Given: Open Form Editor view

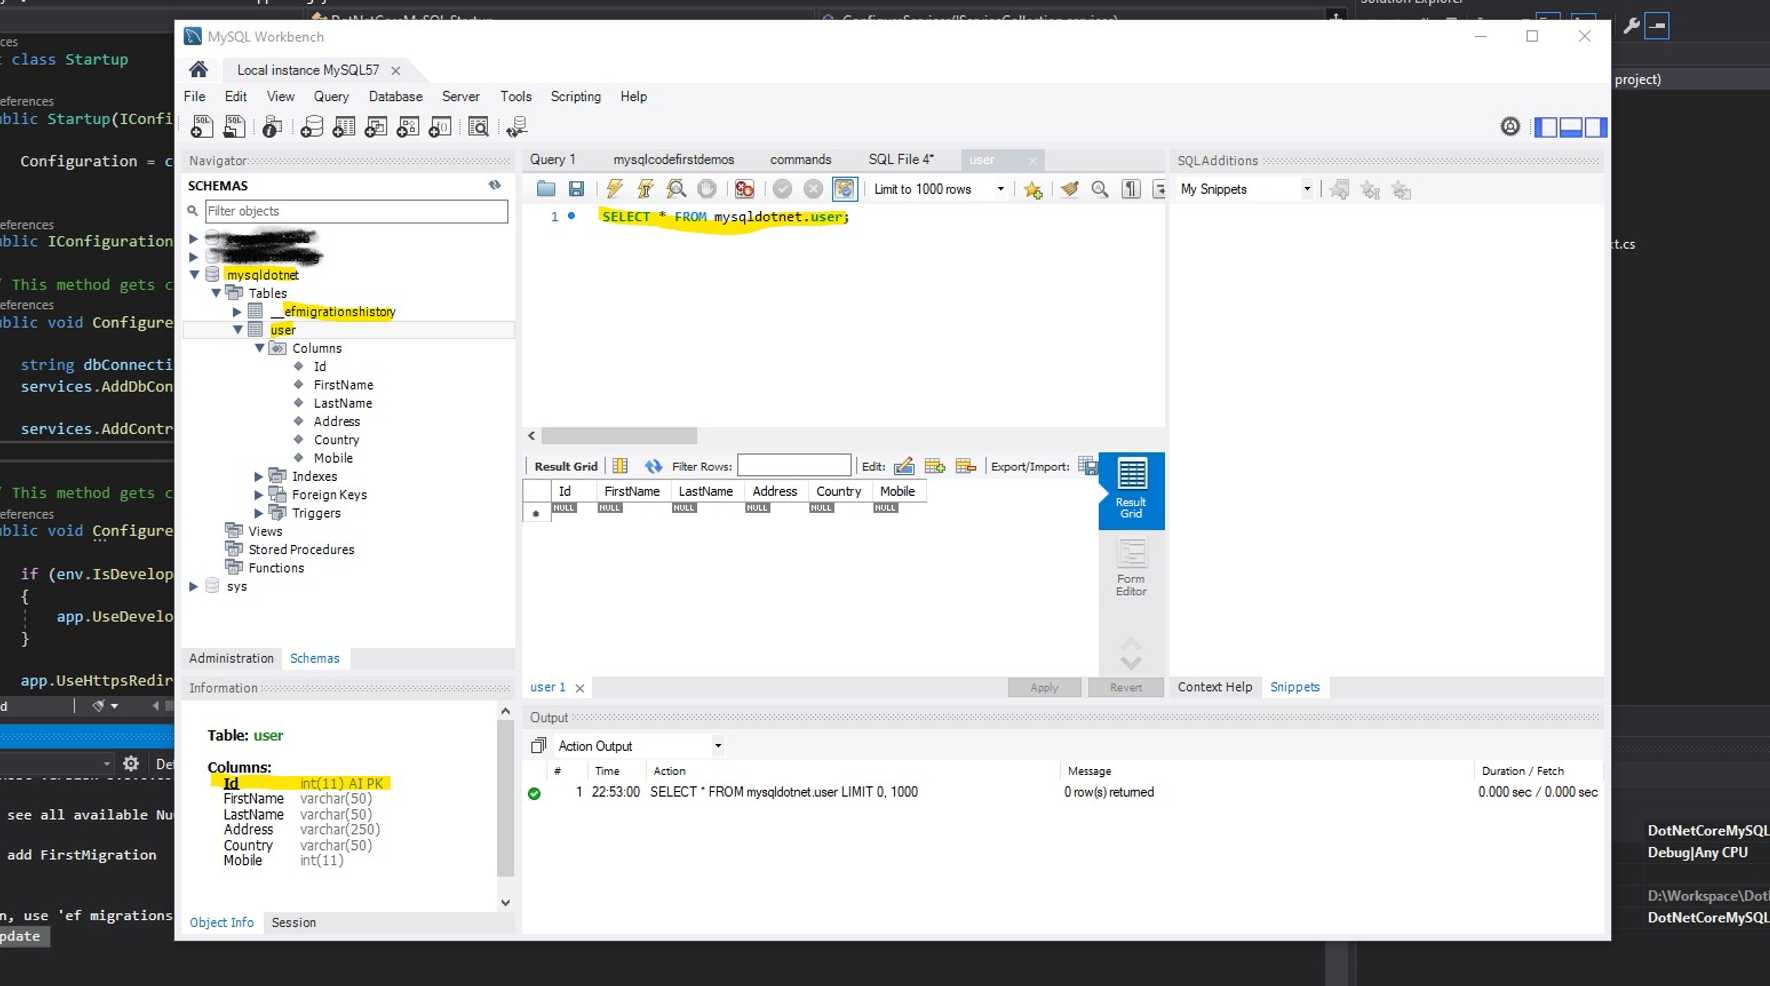Looking at the screenshot, I should [1131, 568].
